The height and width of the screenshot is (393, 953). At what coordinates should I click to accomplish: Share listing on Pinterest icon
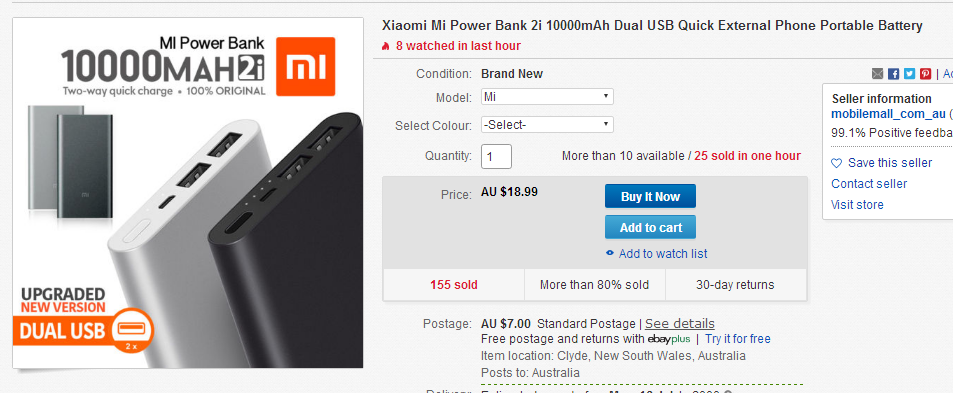tap(925, 73)
